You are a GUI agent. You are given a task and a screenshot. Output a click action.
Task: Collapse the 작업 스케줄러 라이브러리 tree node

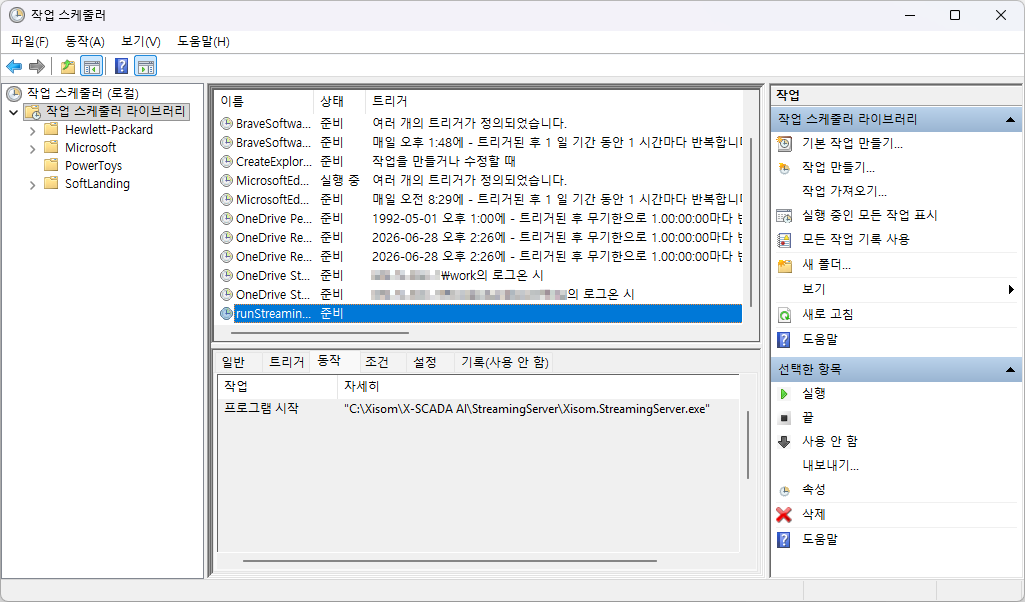(13, 112)
